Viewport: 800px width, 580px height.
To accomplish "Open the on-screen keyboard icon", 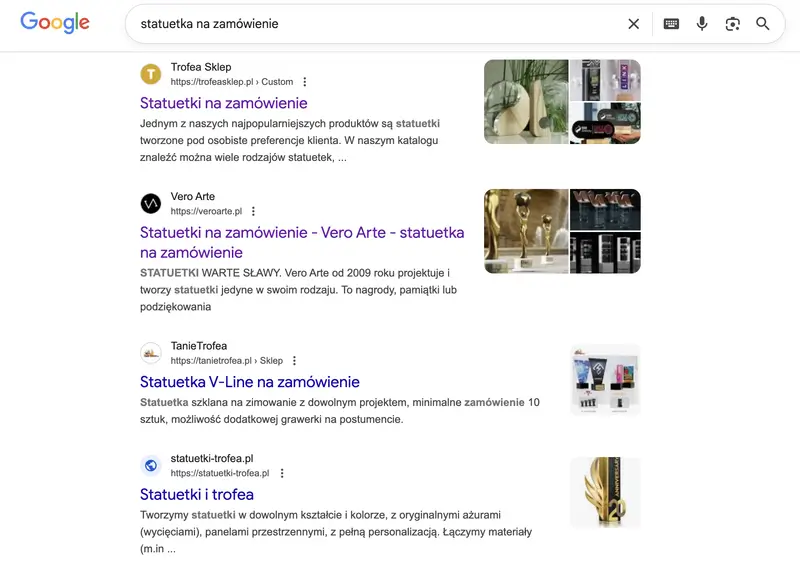I will [668, 23].
